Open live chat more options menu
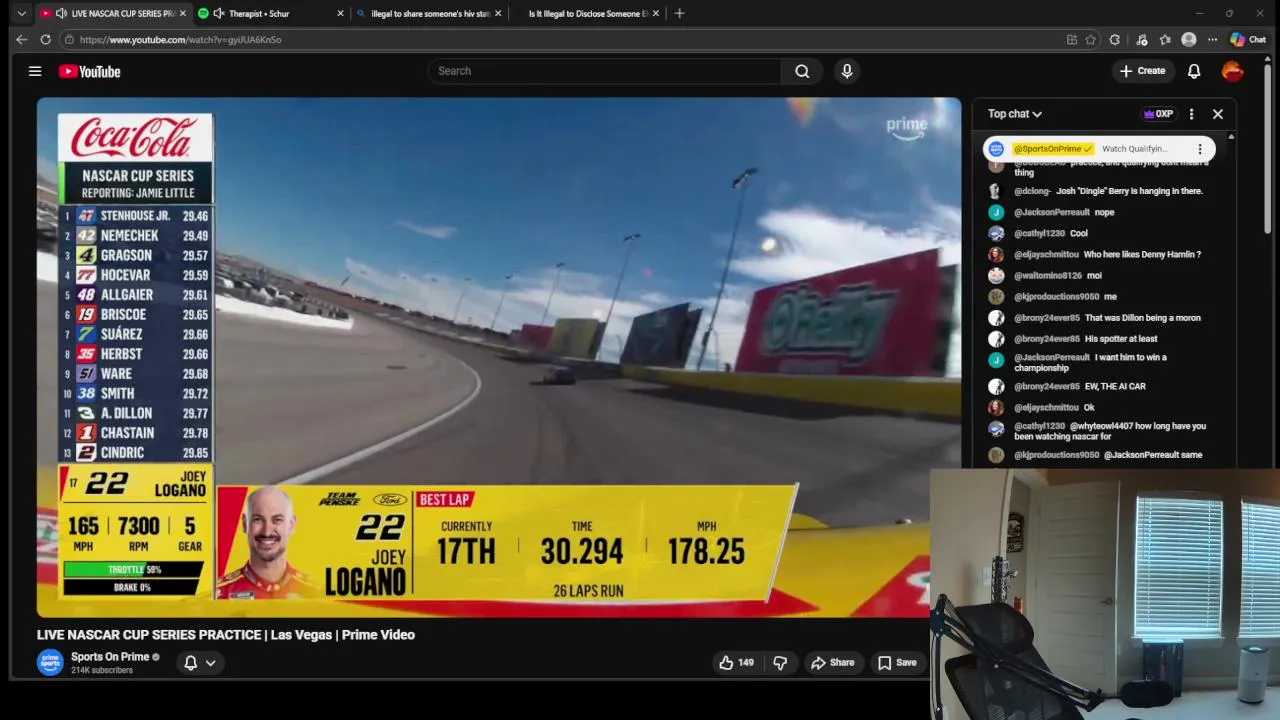1280x720 pixels. (x=1191, y=114)
